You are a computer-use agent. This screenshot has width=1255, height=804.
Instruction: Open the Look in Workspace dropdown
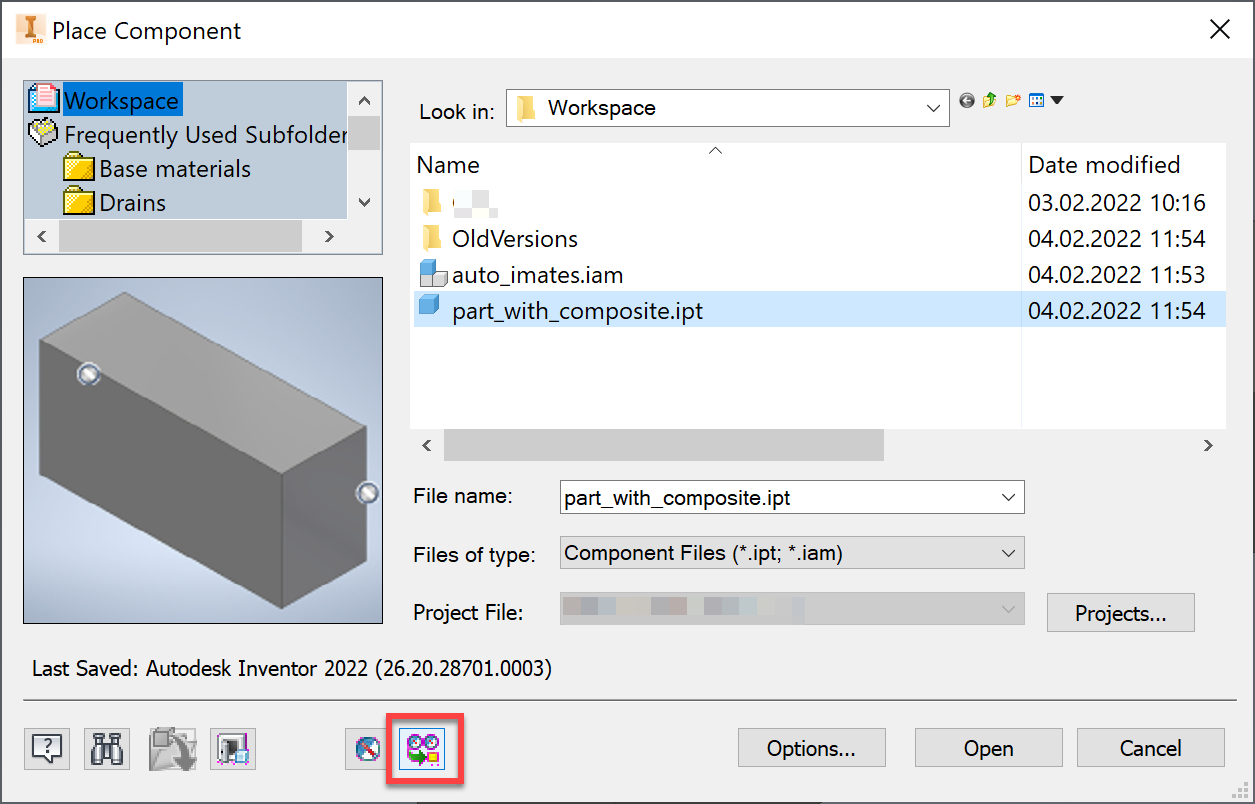pos(932,108)
